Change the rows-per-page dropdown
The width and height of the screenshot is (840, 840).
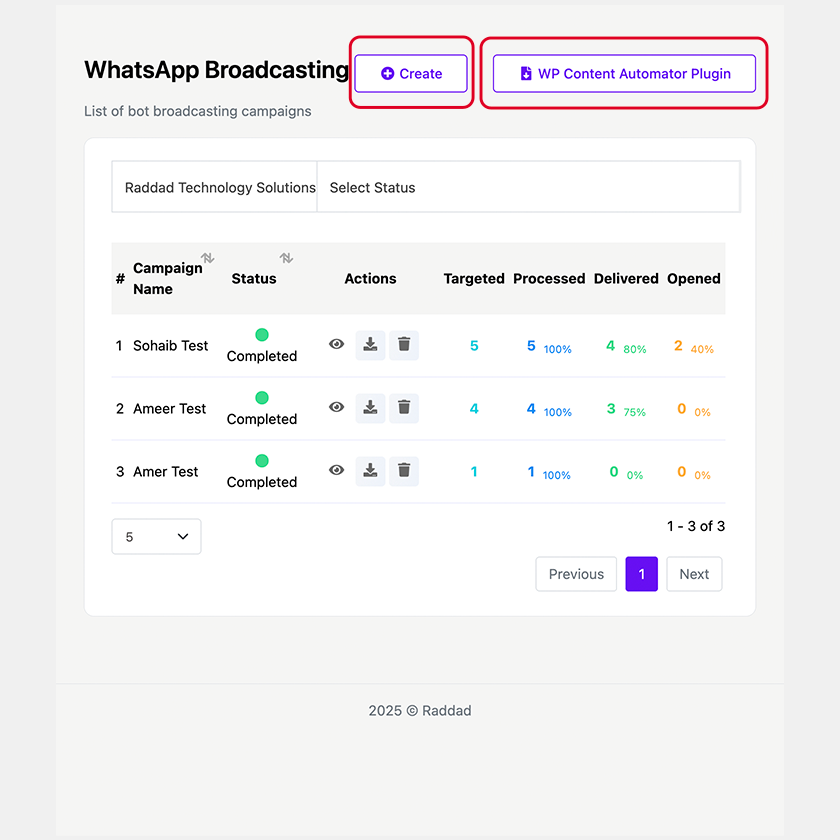coord(156,537)
